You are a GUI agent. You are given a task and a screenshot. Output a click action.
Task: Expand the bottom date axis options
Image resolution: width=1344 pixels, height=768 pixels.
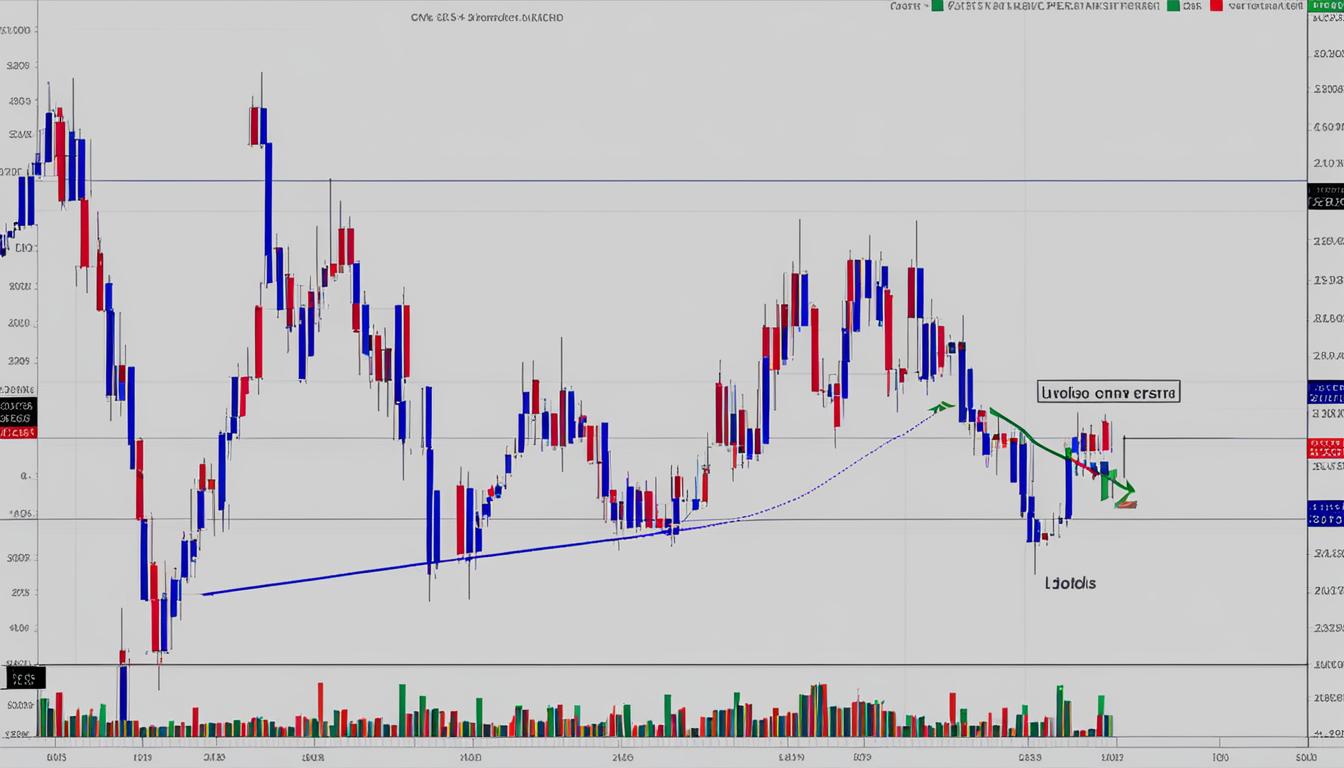pos(660,757)
